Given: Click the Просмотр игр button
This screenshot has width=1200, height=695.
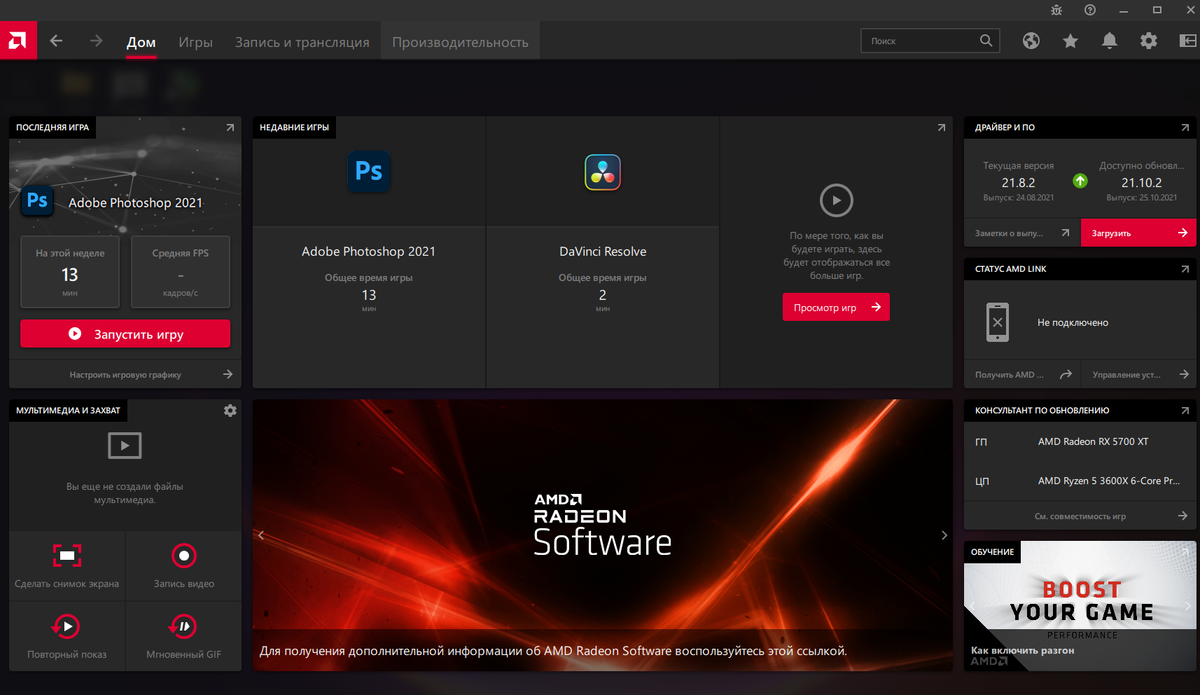Looking at the screenshot, I should (836, 307).
